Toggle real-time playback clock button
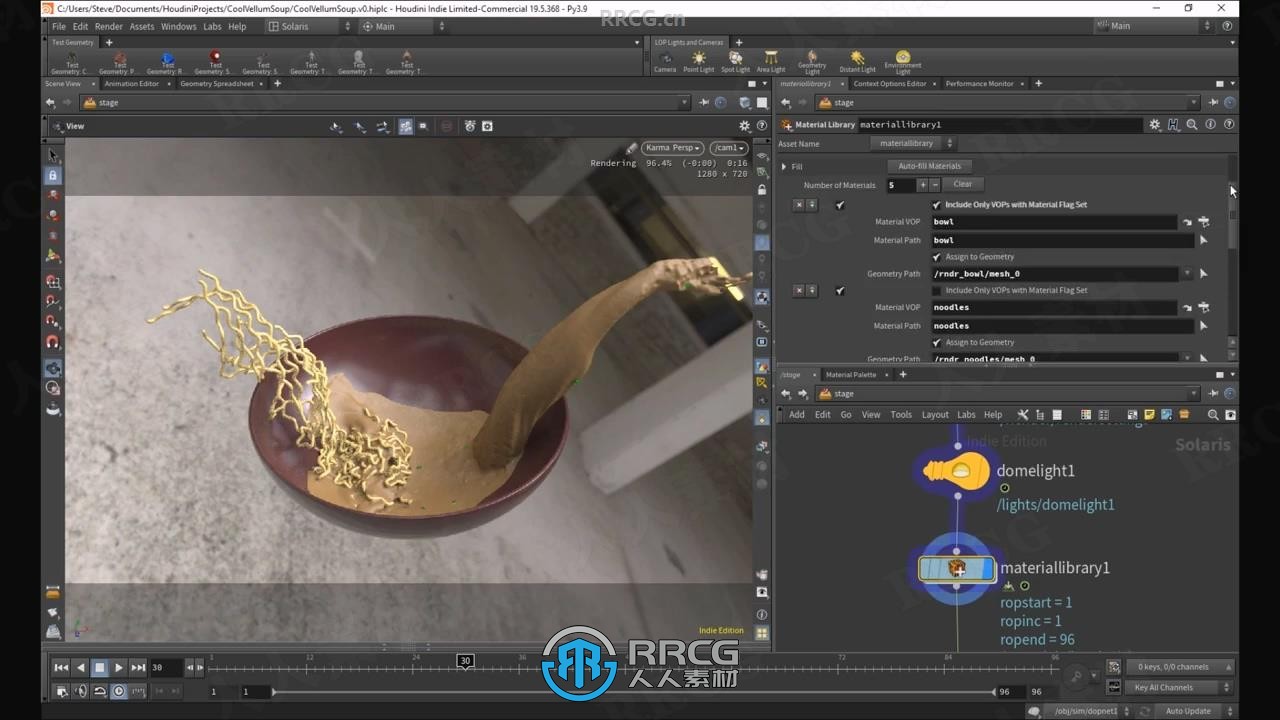 (119, 691)
